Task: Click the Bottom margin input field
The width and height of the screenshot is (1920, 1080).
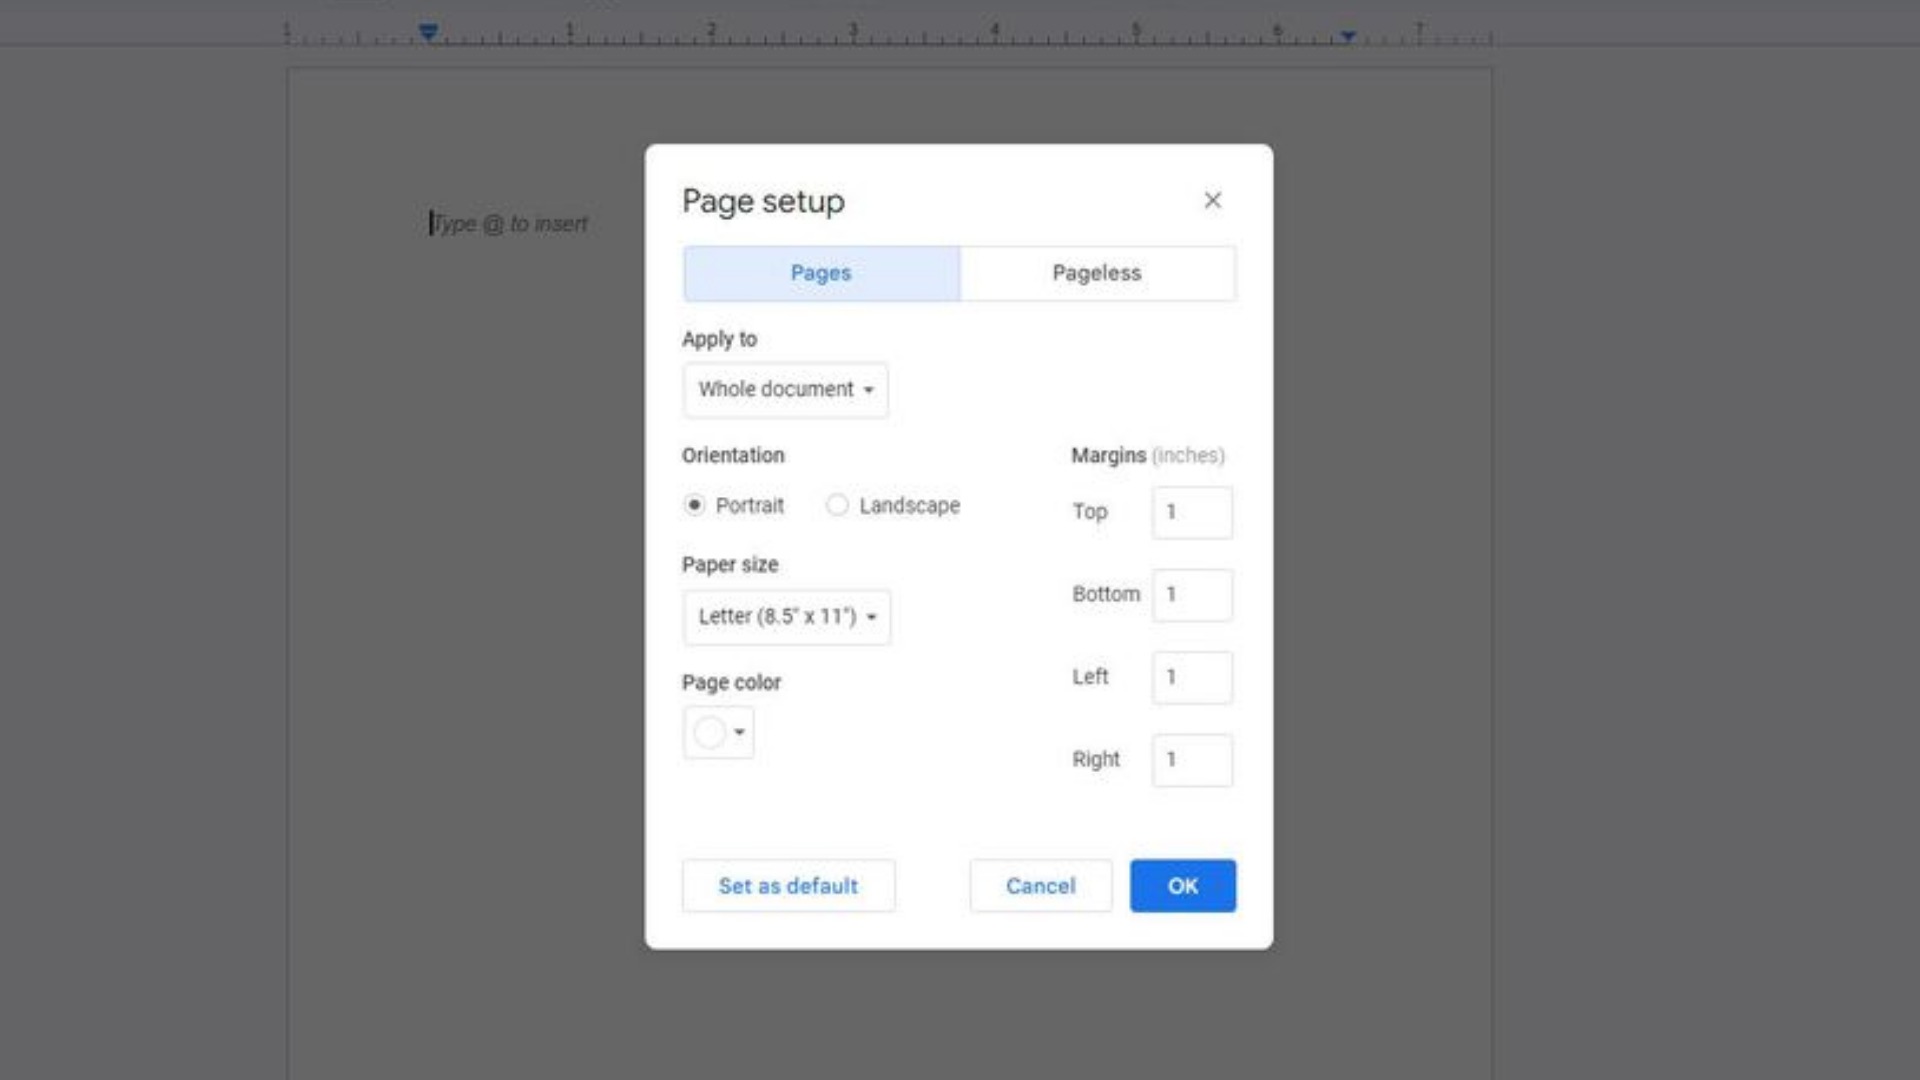Action: click(1191, 595)
